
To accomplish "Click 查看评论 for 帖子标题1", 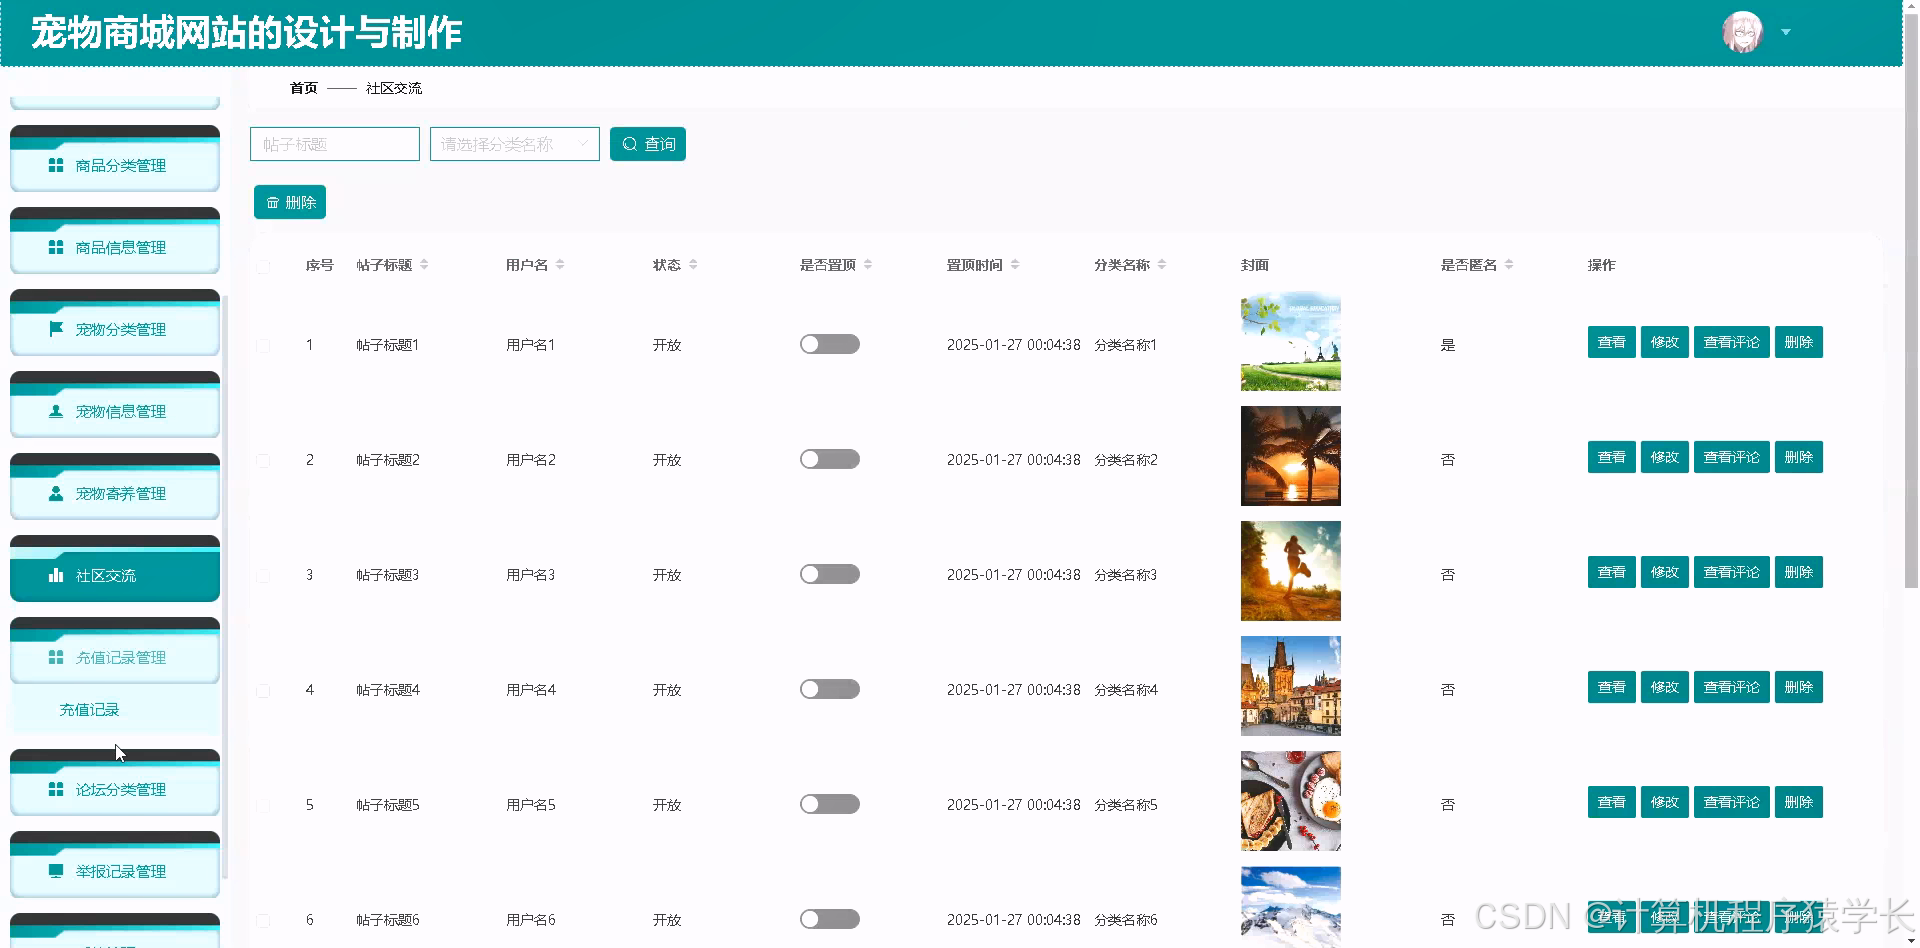I will [x=1732, y=342].
